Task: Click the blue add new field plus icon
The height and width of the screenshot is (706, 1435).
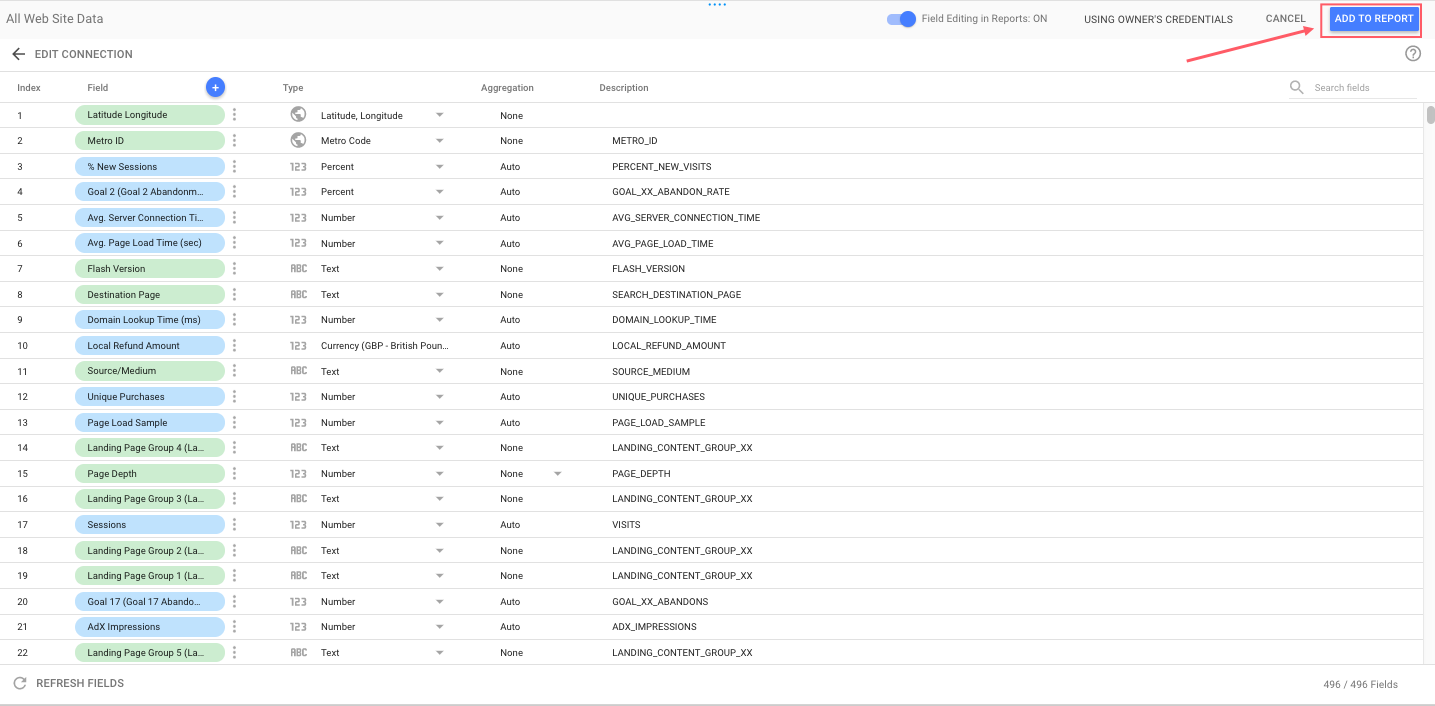Action: [x=215, y=87]
